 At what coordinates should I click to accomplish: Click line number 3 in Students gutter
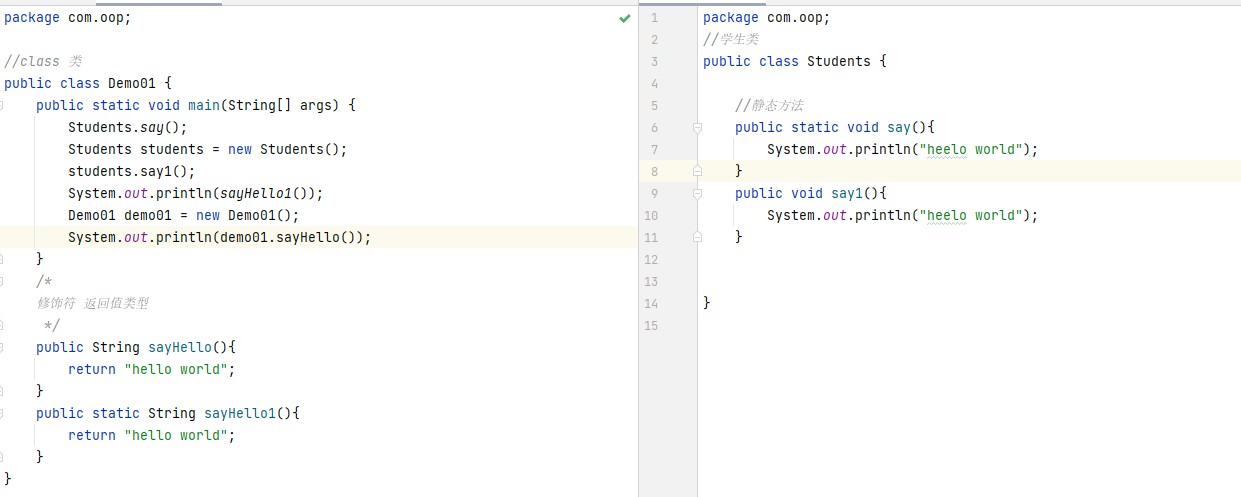point(654,62)
